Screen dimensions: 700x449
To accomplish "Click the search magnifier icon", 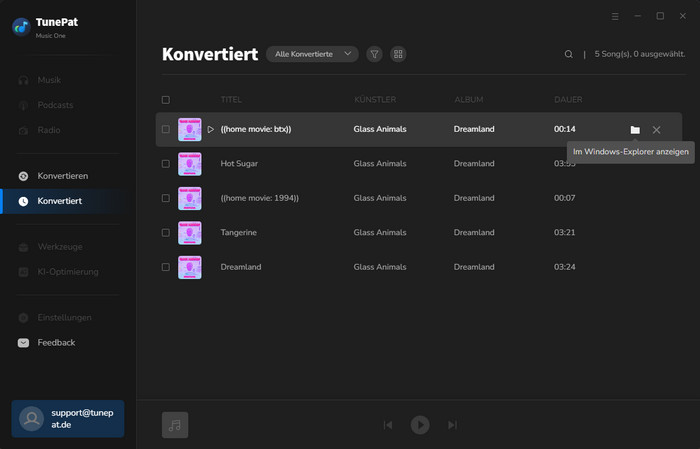I will click(568, 54).
